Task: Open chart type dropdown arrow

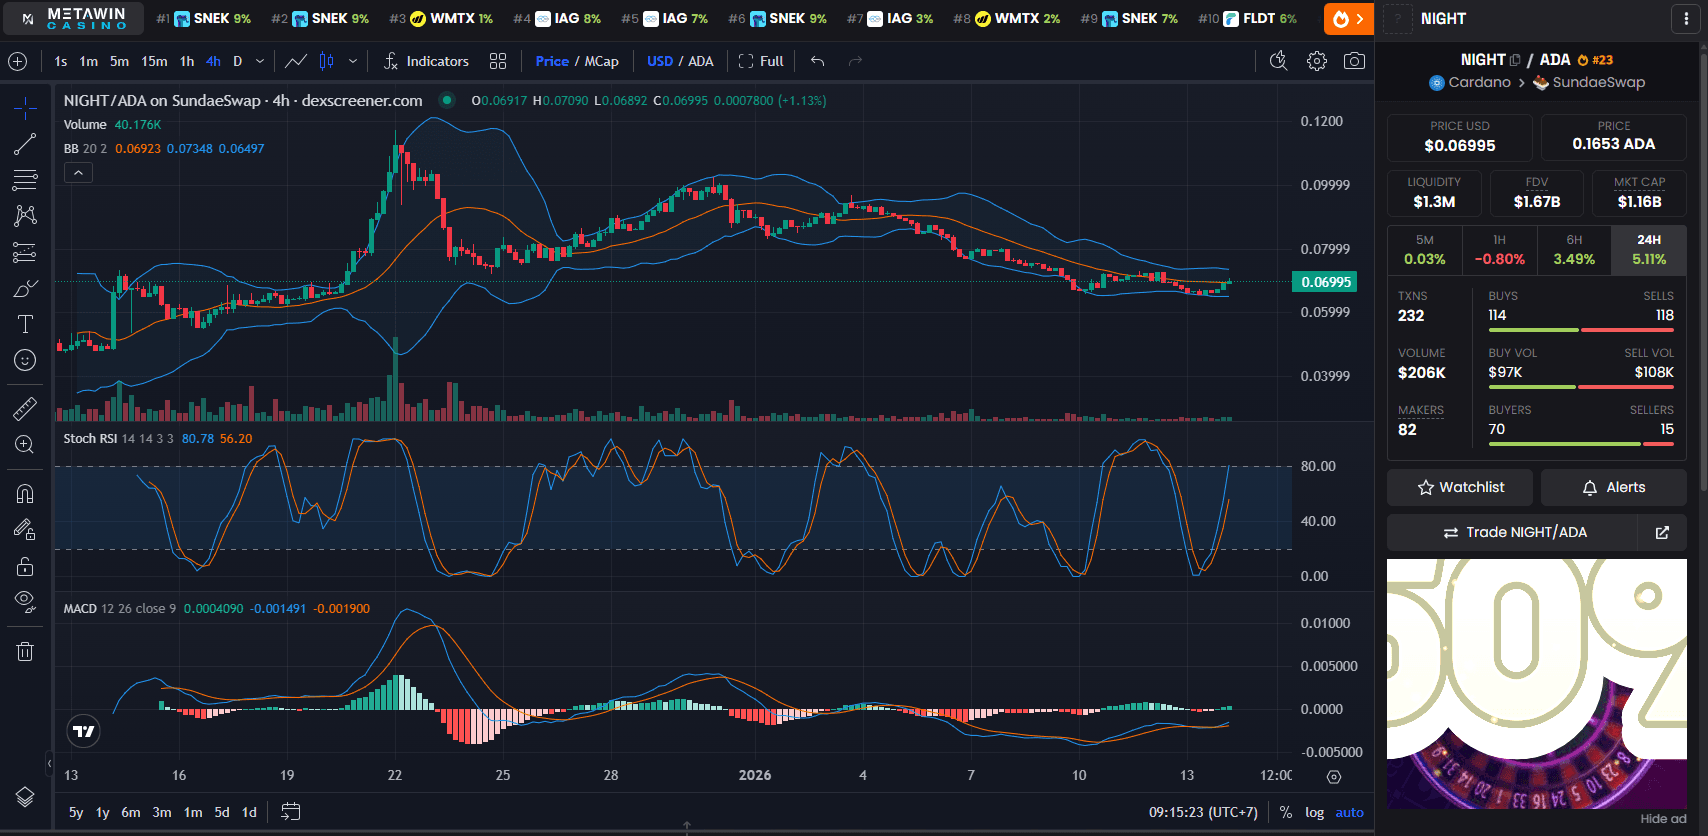Action: [x=353, y=61]
